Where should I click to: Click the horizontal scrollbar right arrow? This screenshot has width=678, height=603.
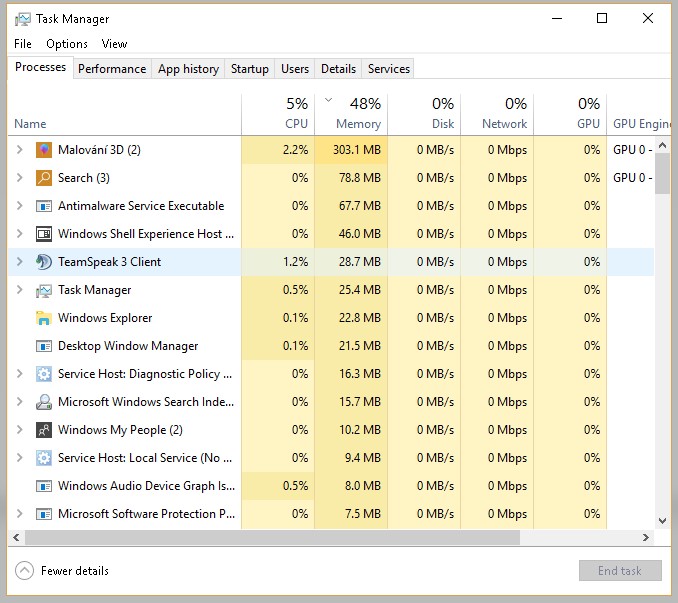(x=646, y=537)
